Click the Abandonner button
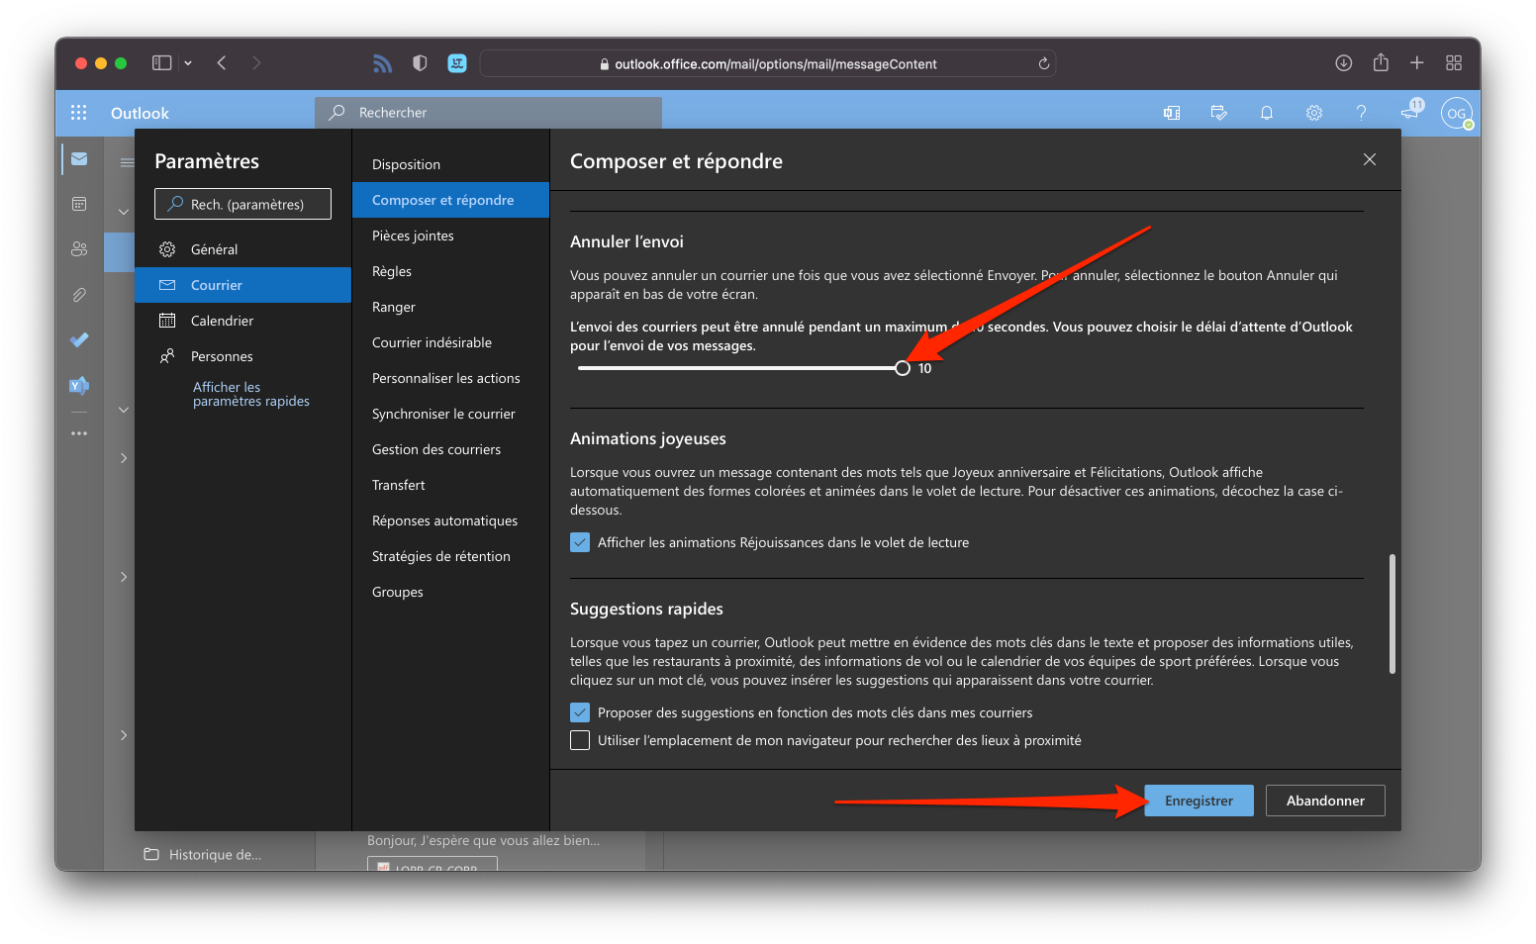The image size is (1536, 944). click(1325, 801)
